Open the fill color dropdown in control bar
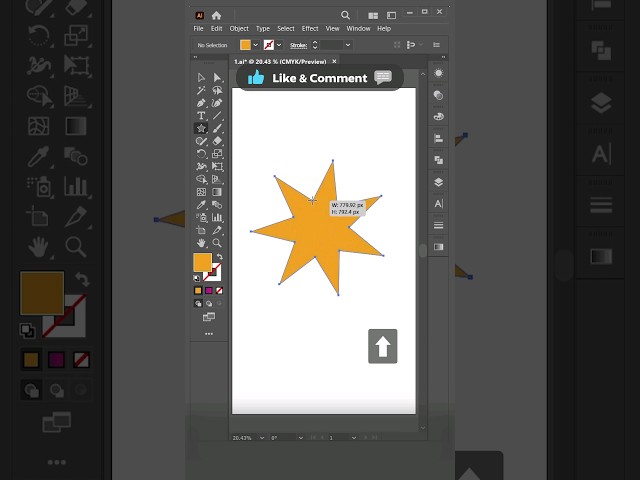Screen dimensions: 640x480 256,45
